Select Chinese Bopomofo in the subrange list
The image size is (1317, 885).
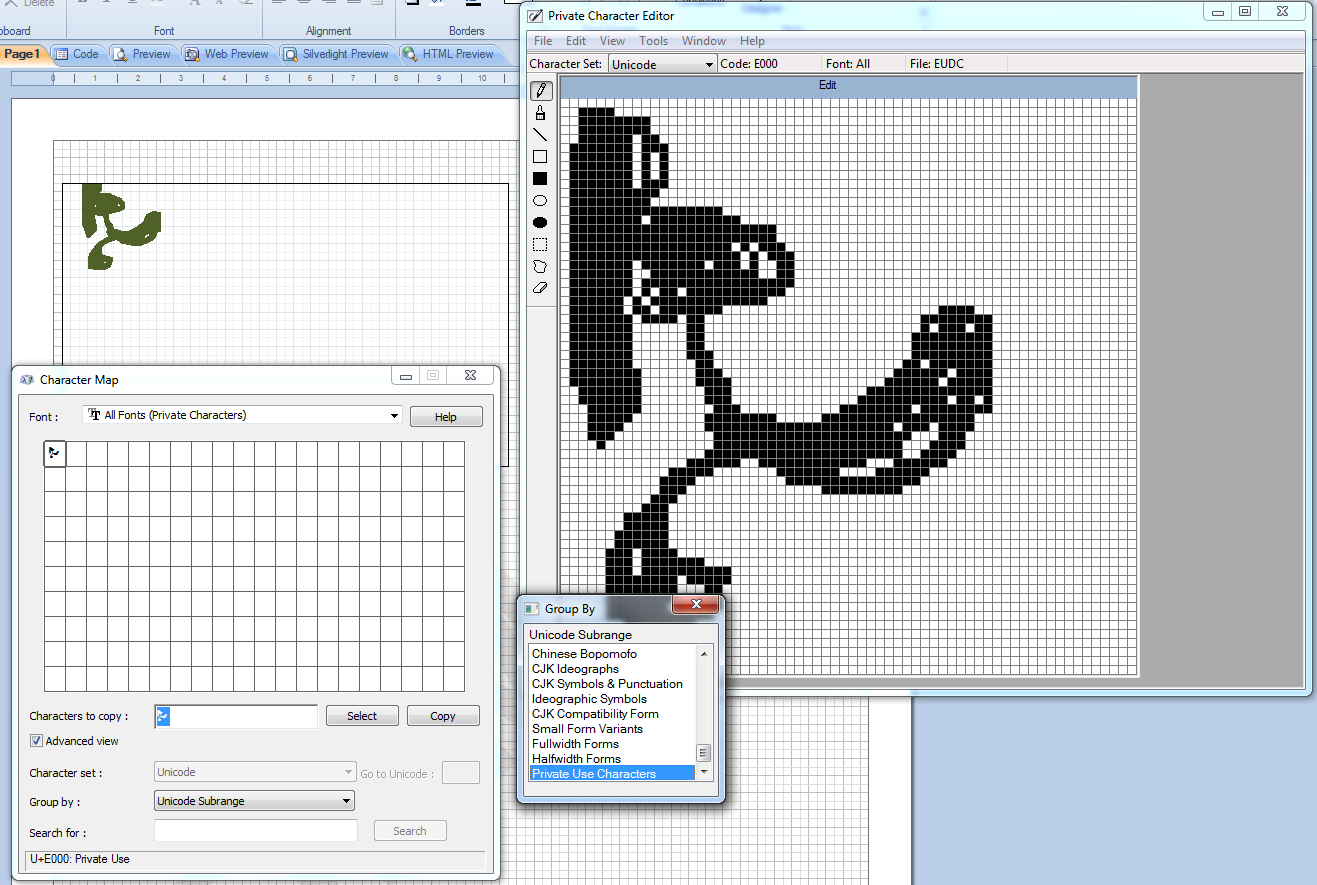tap(584, 654)
